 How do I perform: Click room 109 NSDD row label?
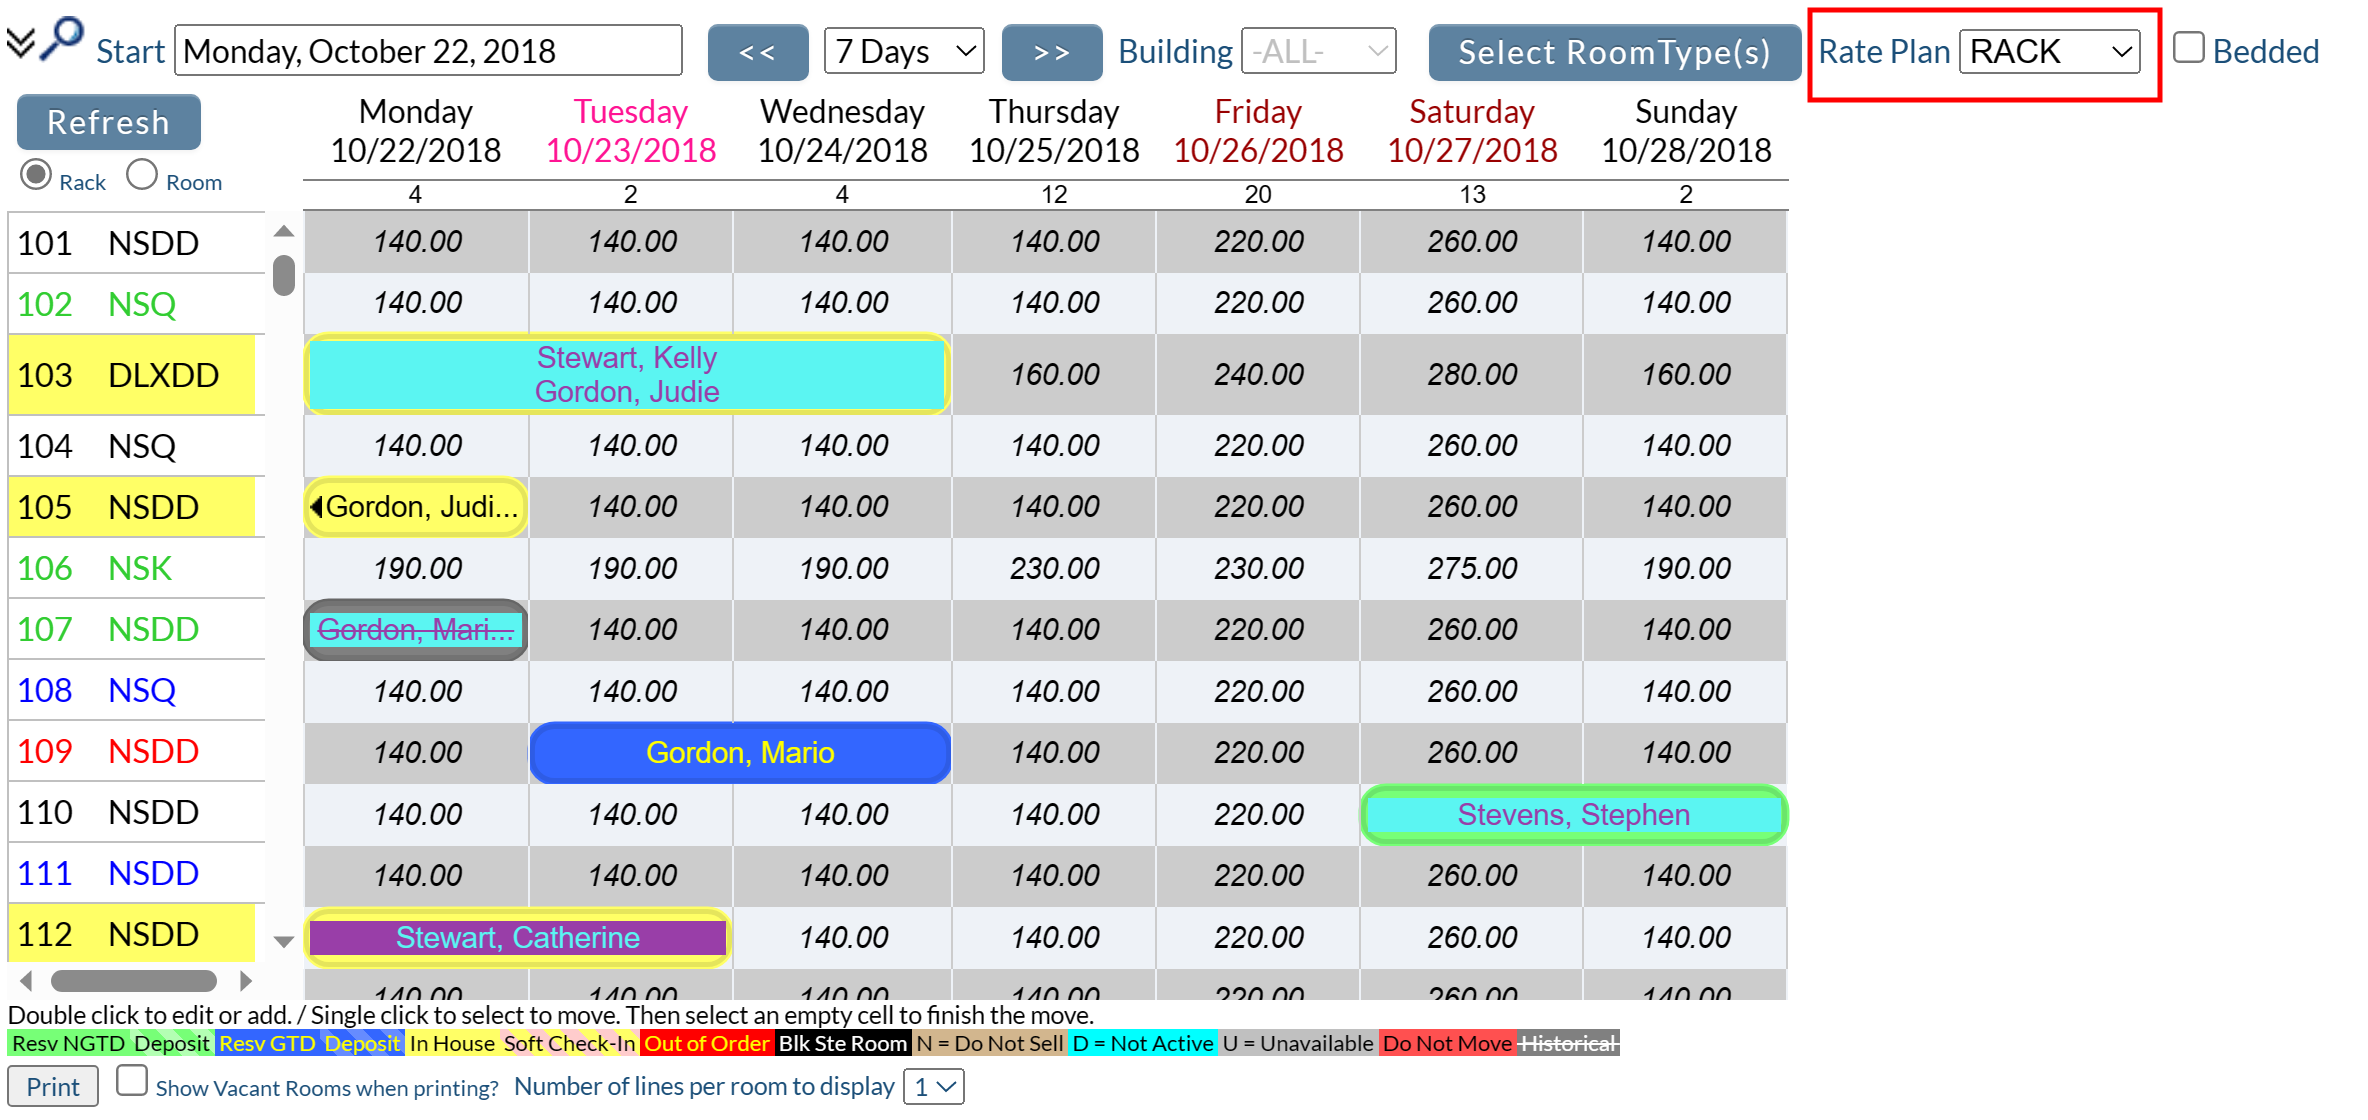(136, 751)
